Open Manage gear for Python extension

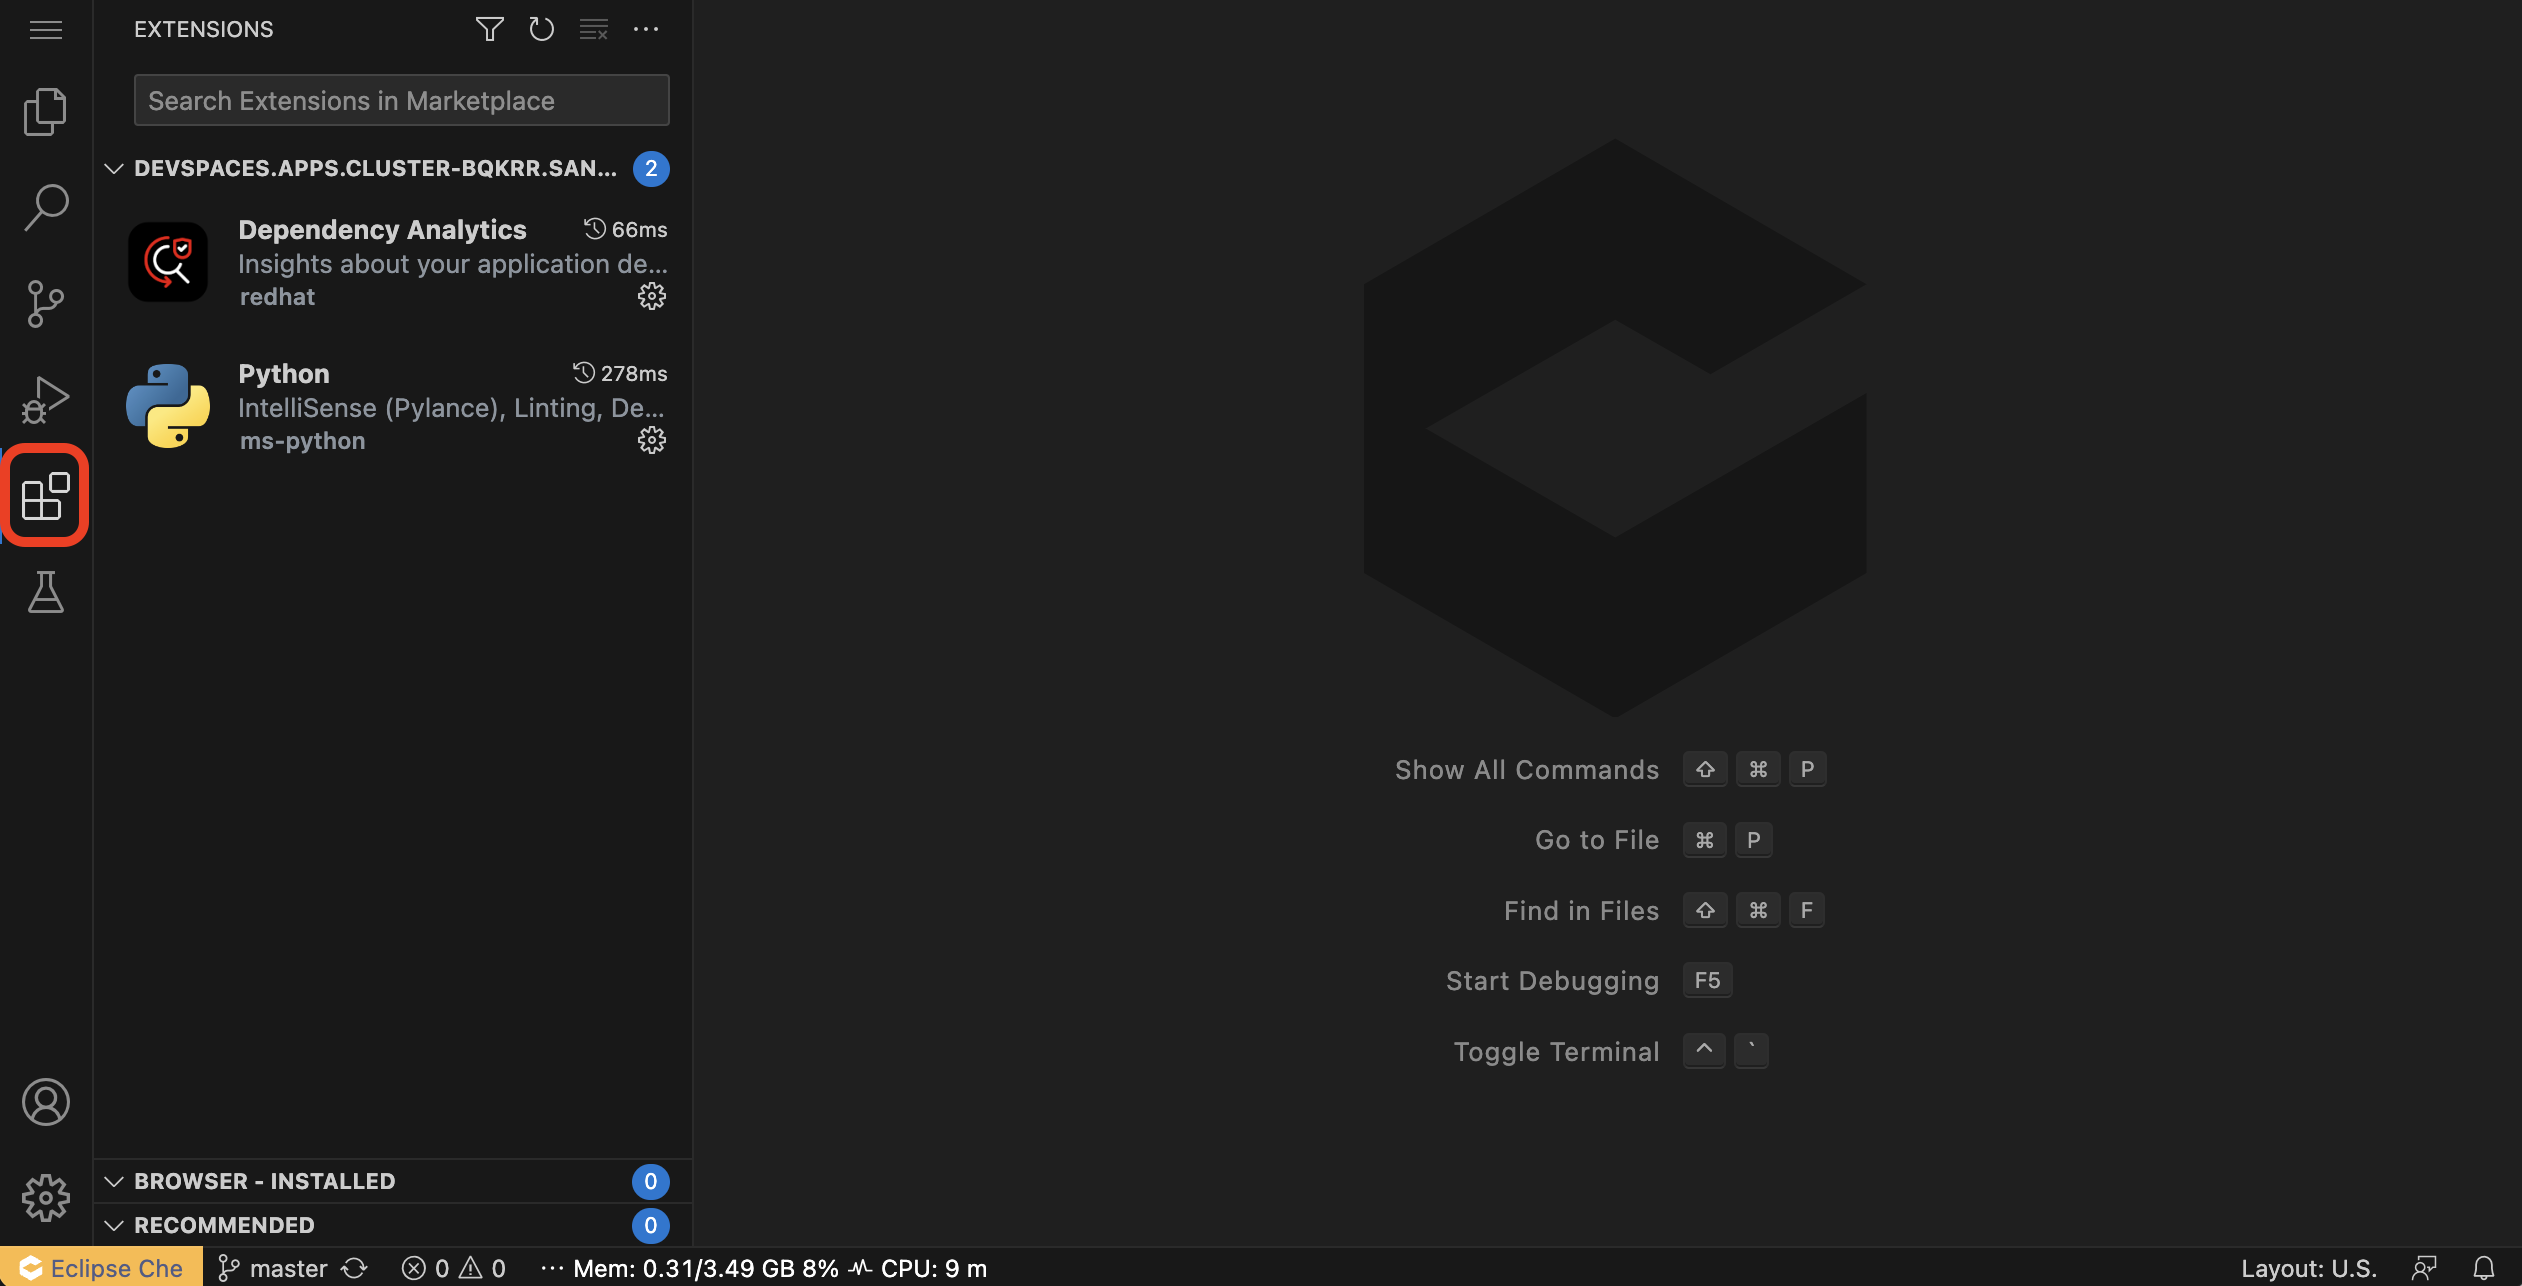point(652,440)
